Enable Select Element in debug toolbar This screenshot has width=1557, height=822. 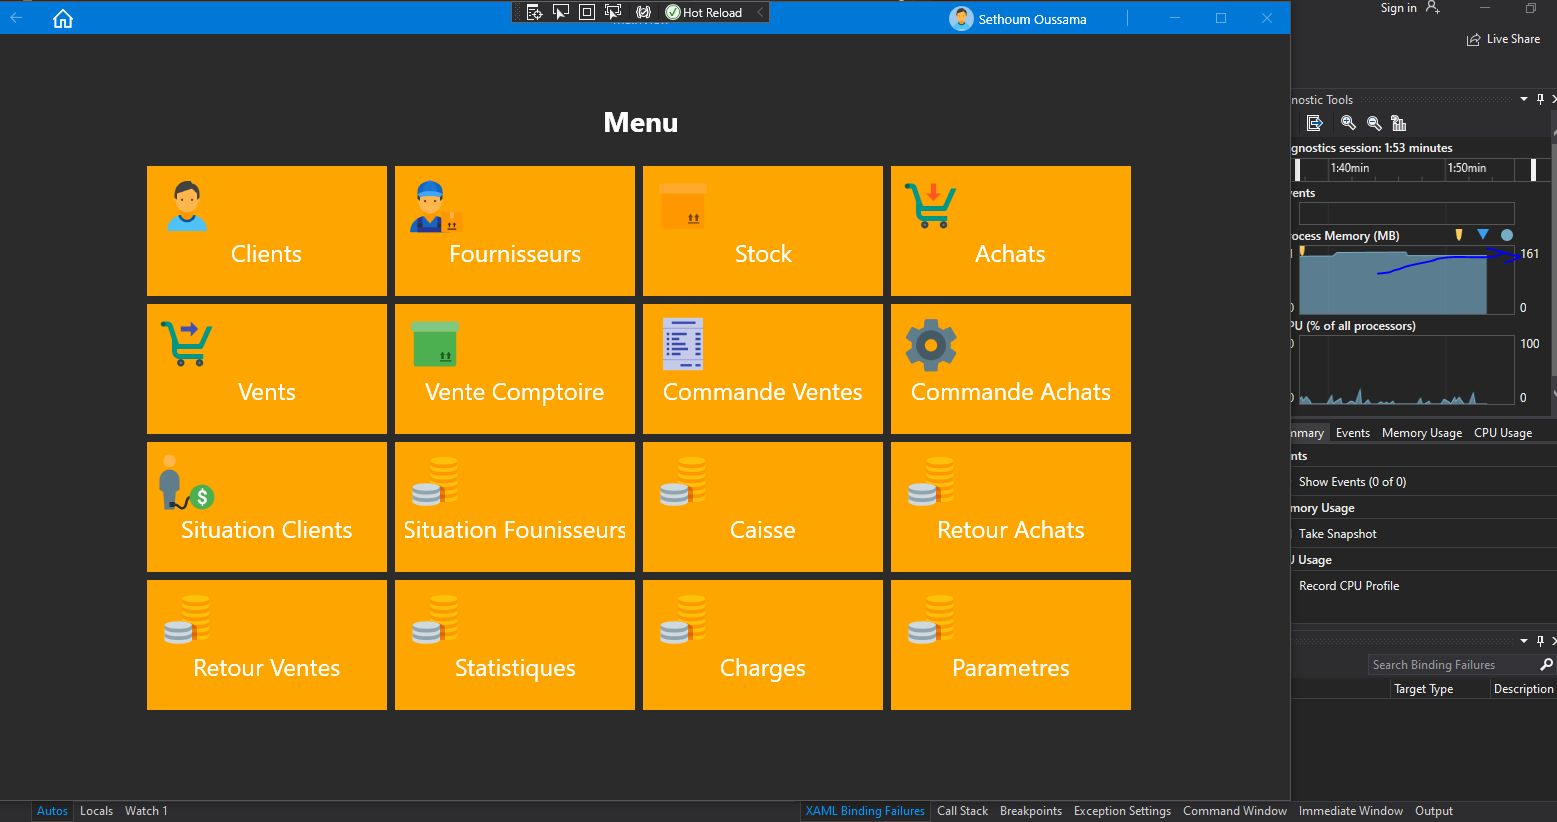tap(561, 12)
